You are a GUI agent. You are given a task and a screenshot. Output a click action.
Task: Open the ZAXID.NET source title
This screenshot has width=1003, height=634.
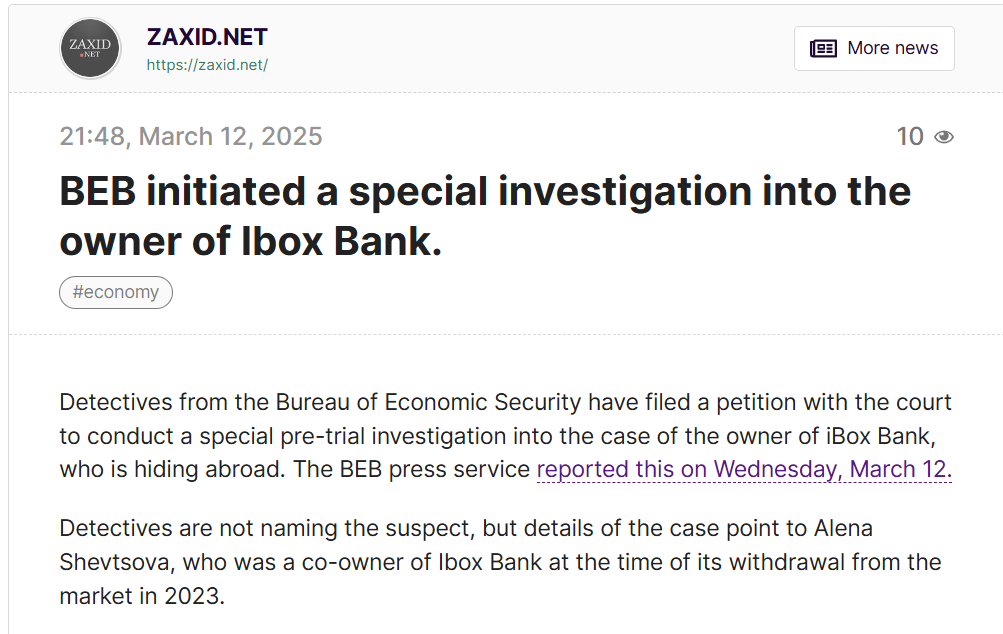coord(207,37)
